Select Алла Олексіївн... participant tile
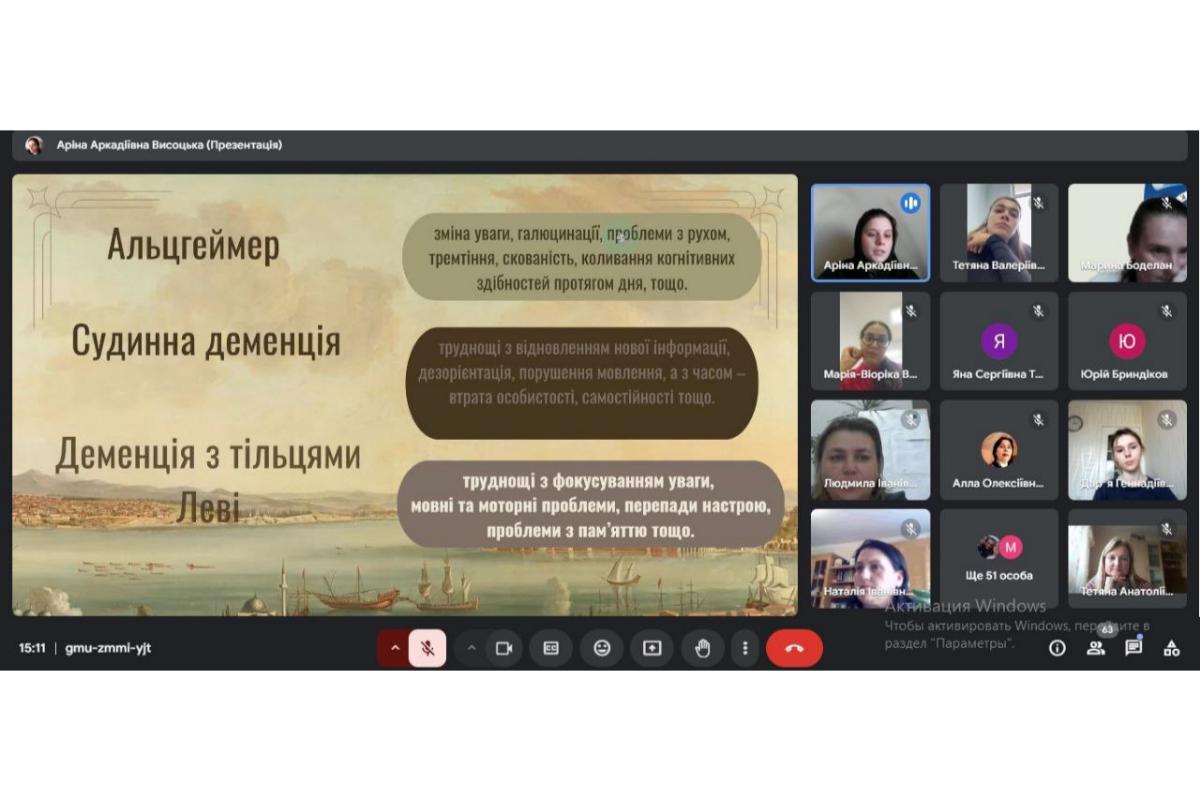1200x800 pixels. point(999,450)
